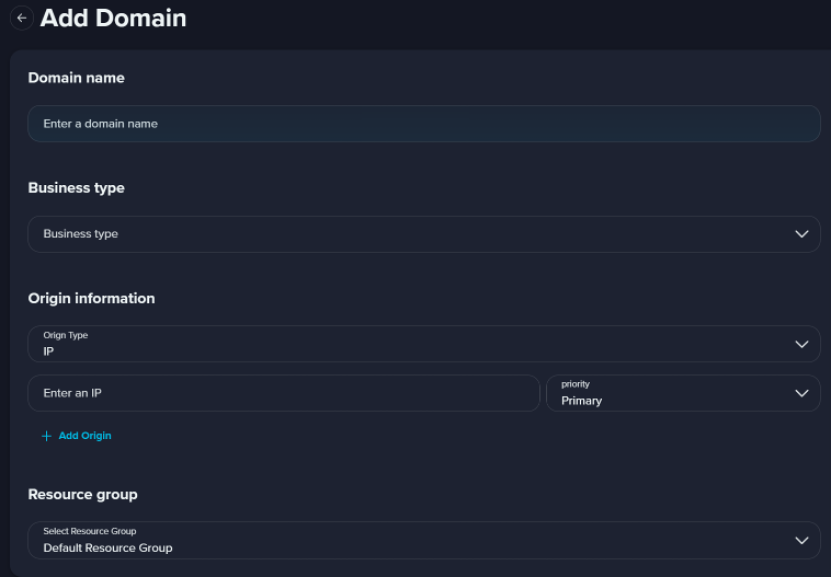Expand the Business type chevron arrow
Viewport: 832px width, 578px height.
pyautogui.click(x=802, y=234)
